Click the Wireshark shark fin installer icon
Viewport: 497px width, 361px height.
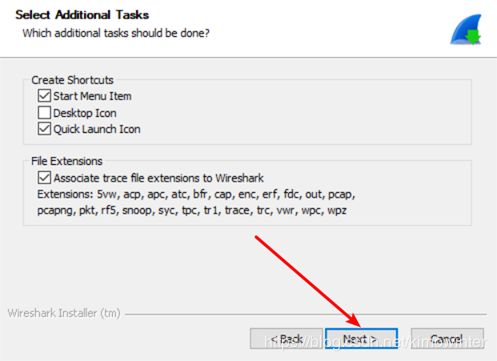pyautogui.click(x=466, y=29)
